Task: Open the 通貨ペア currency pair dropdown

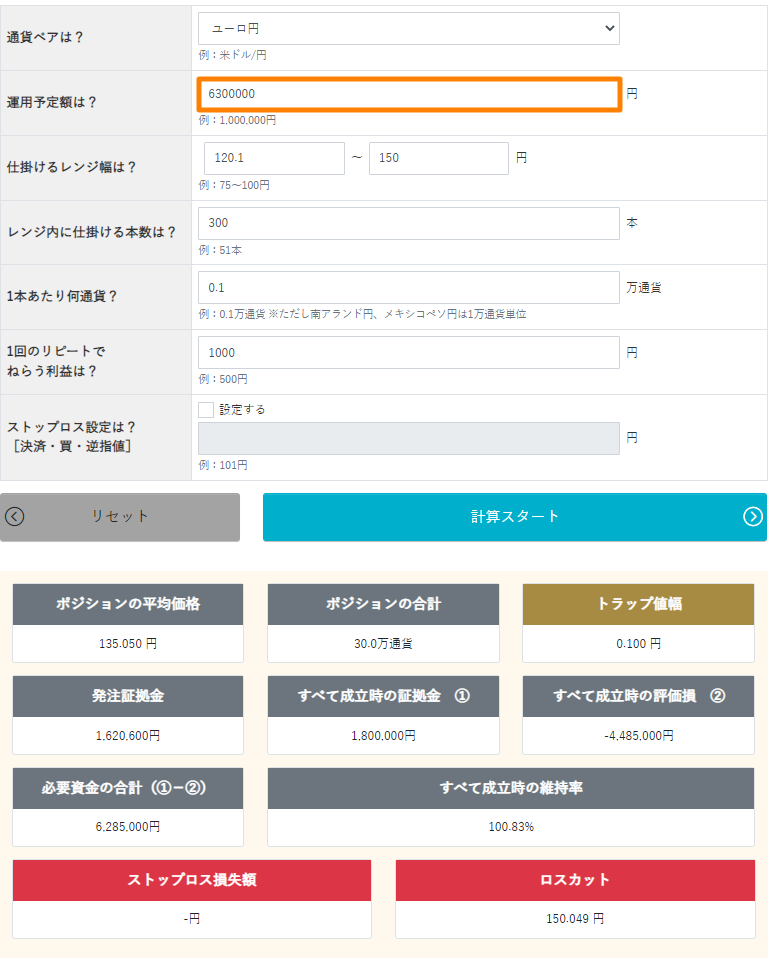Action: coord(408,29)
